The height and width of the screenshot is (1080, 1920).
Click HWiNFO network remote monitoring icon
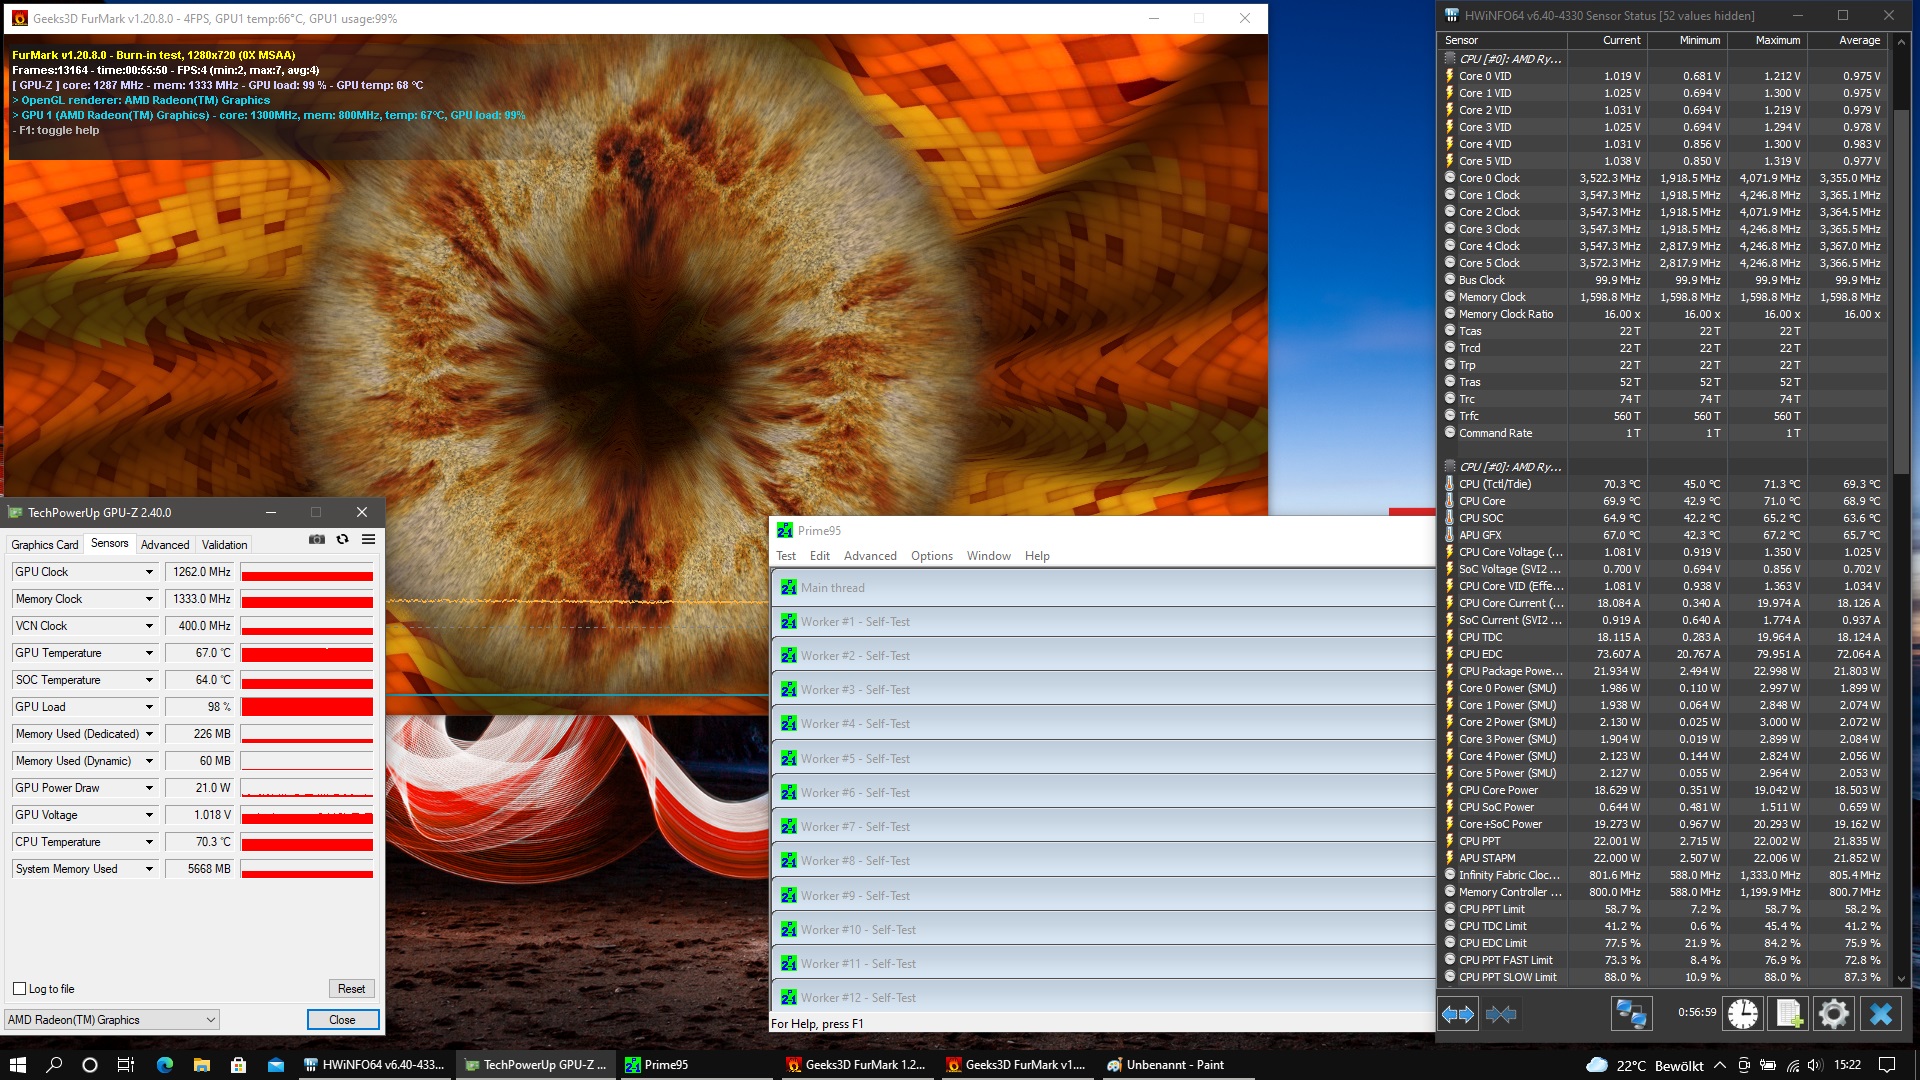pos(1630,1014)
